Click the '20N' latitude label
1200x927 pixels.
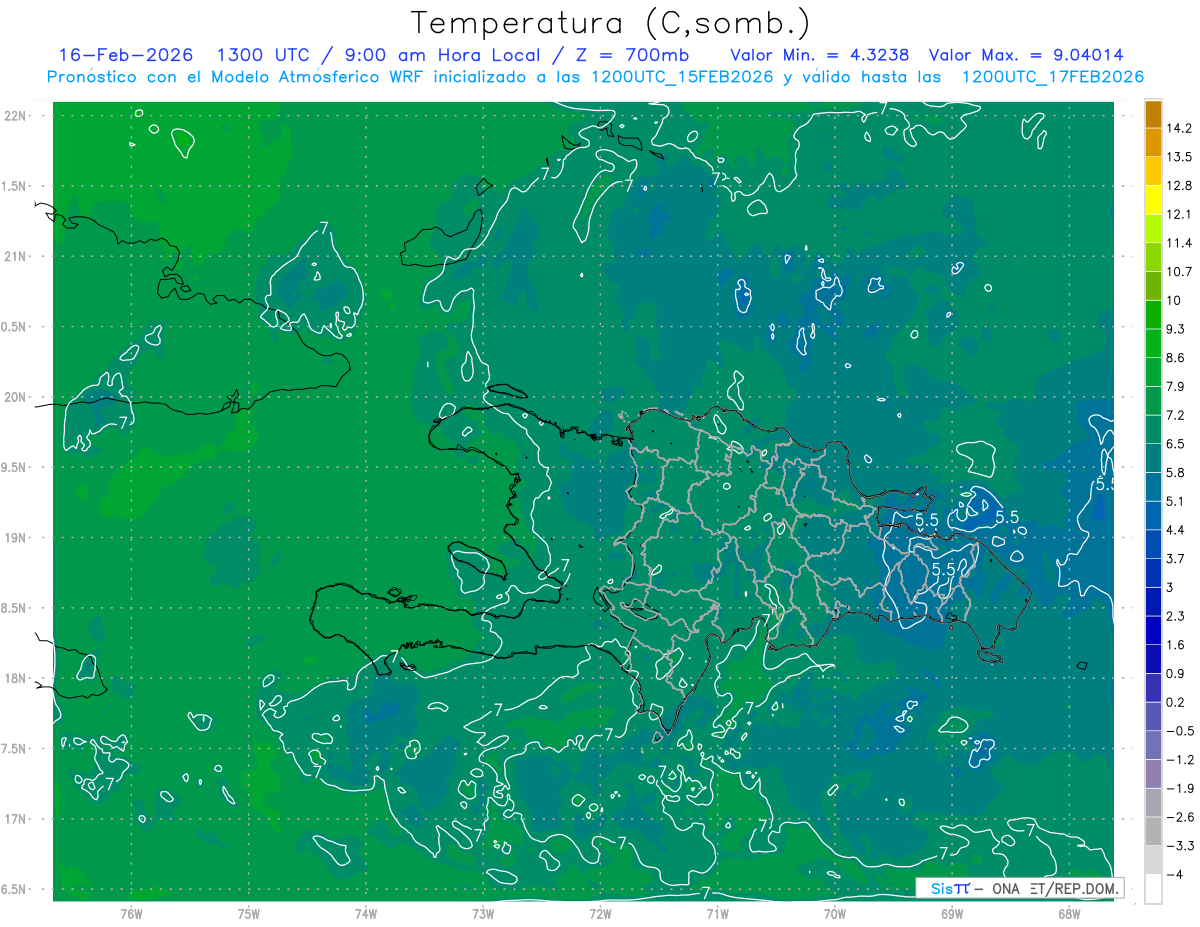click(17, 397)
